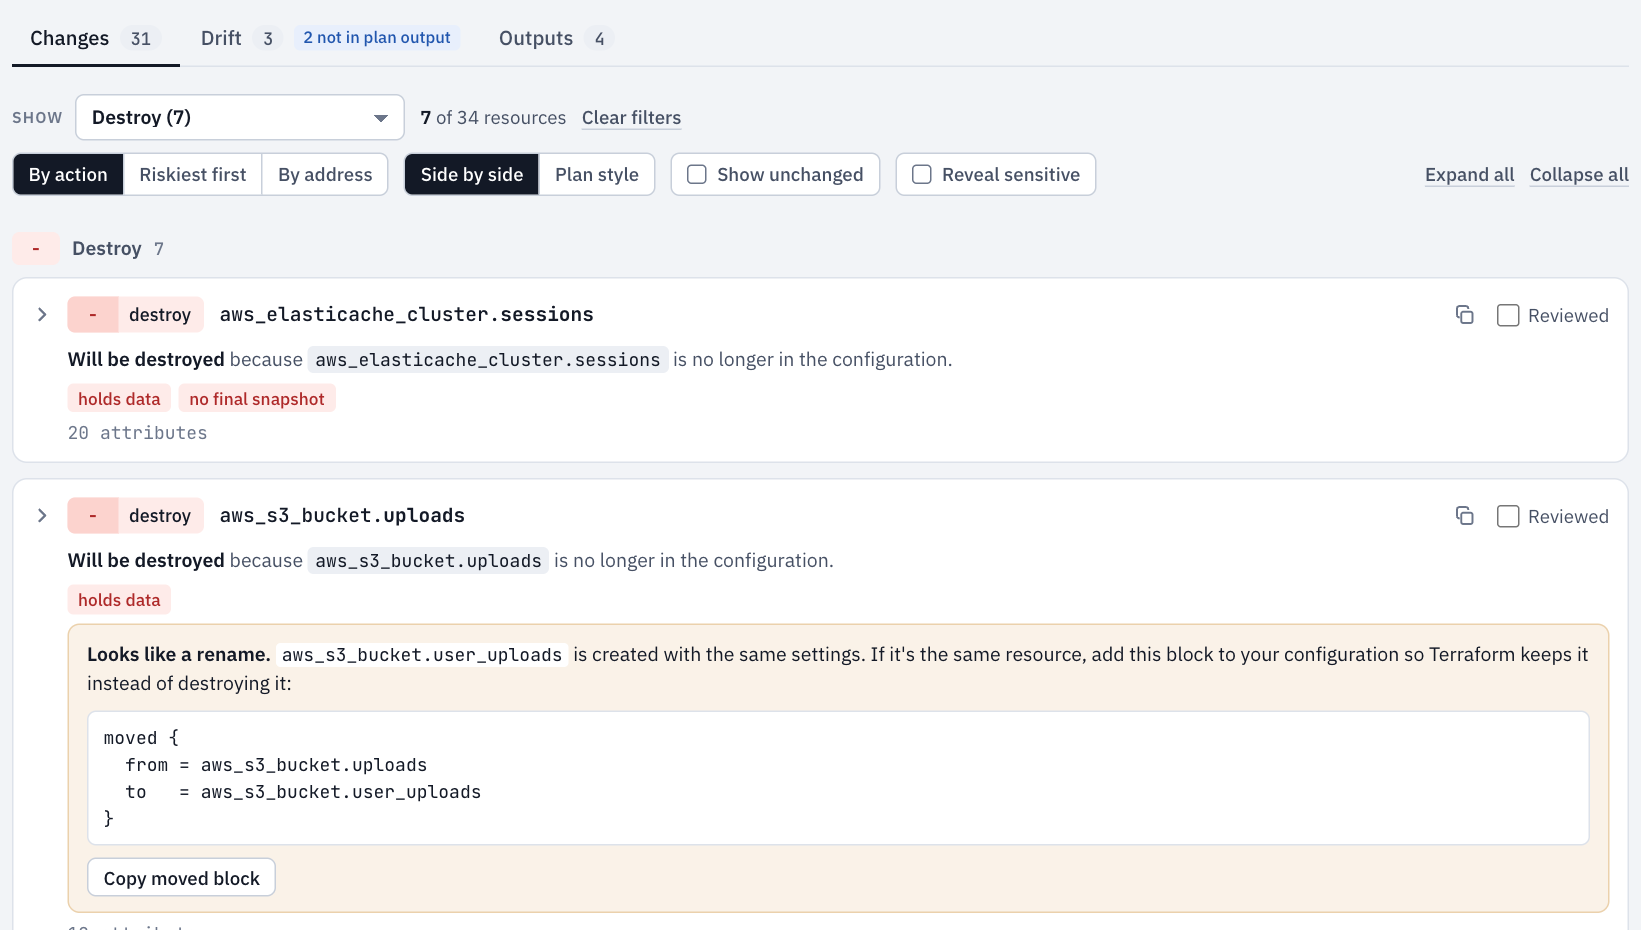Expand the aws_elasticache_cluster.sessions row chevron
Screen dimensions: 1641x930
click(42, 315)
